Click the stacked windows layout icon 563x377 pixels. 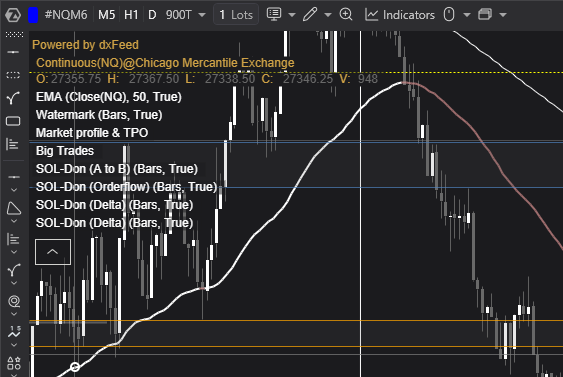pos(485,15)
